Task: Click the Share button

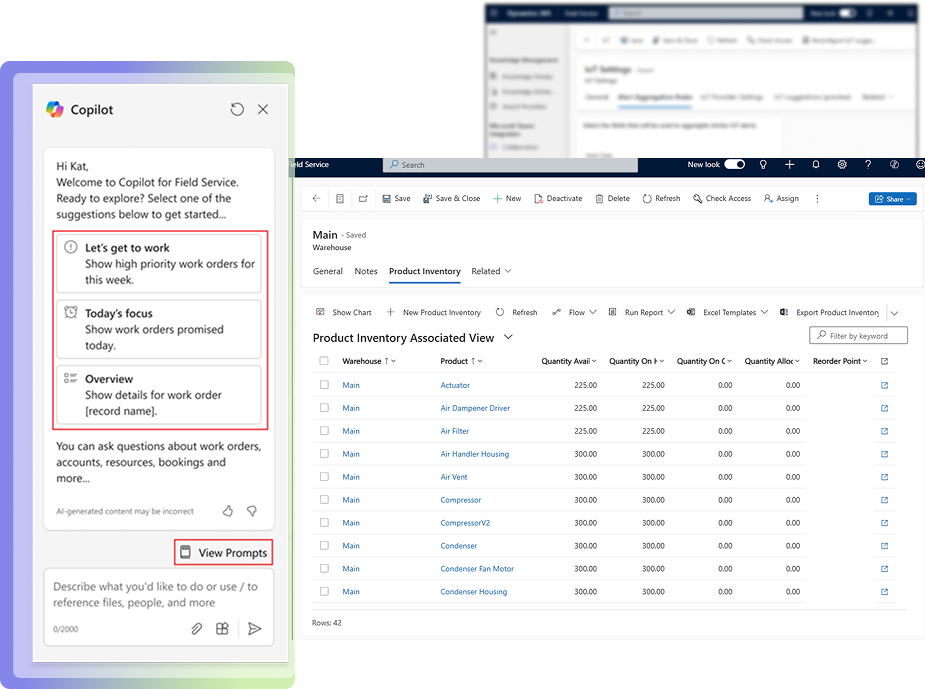Action: pyautogui.click(x=893, y=199)
